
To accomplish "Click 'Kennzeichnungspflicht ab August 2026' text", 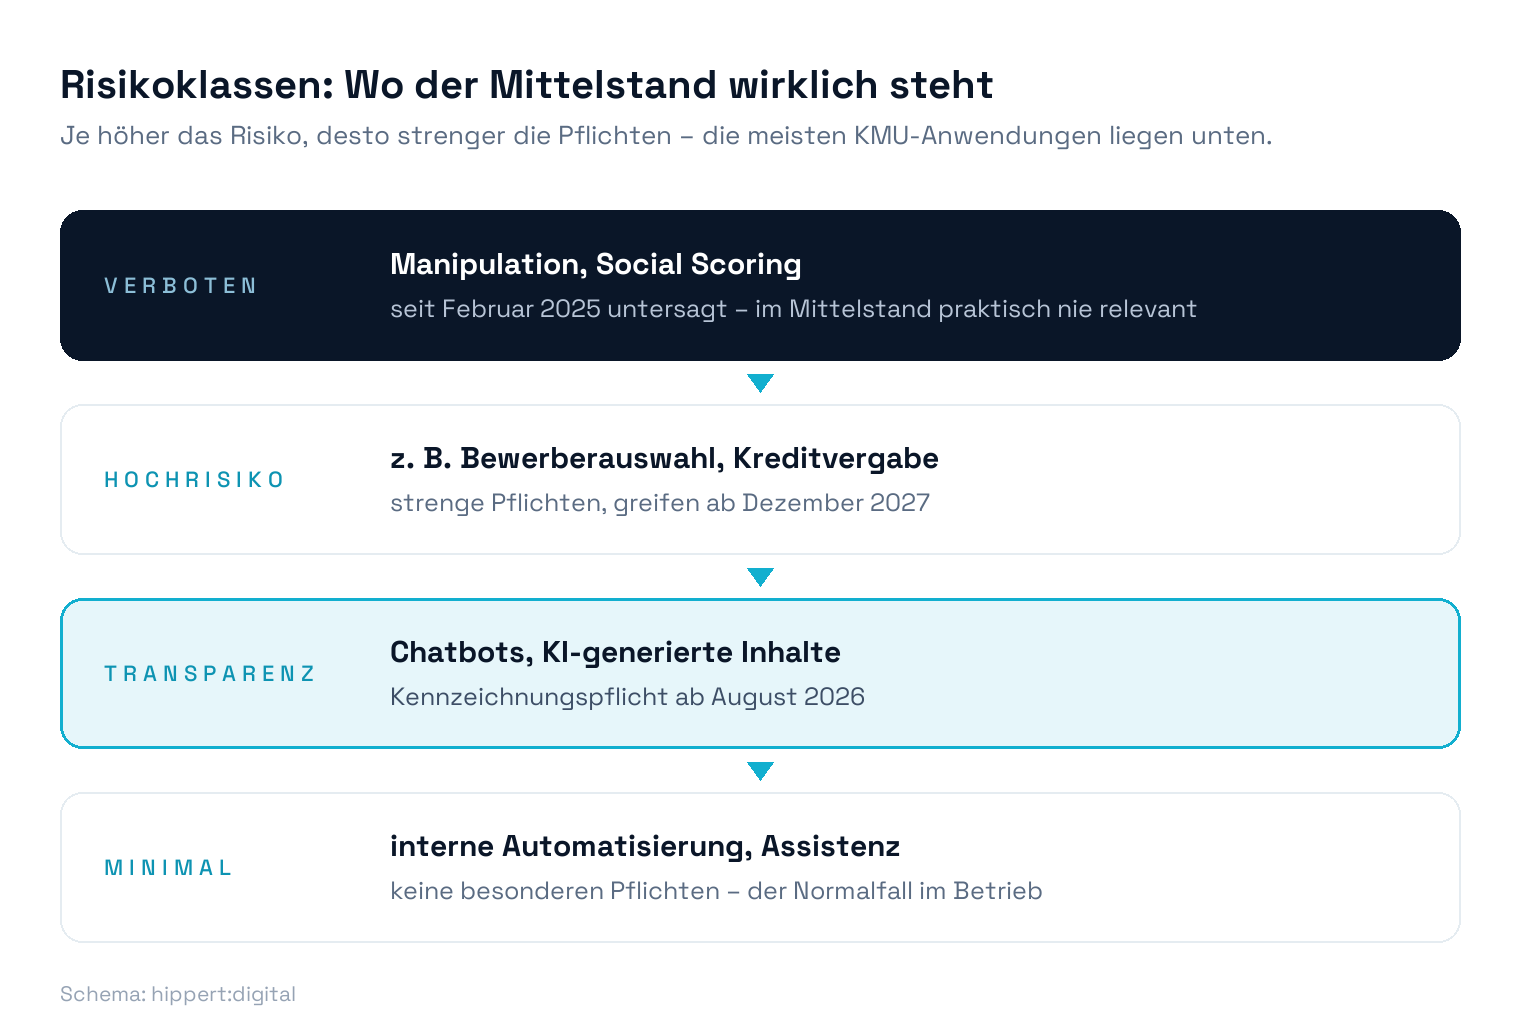I will (x=627, y=697).
